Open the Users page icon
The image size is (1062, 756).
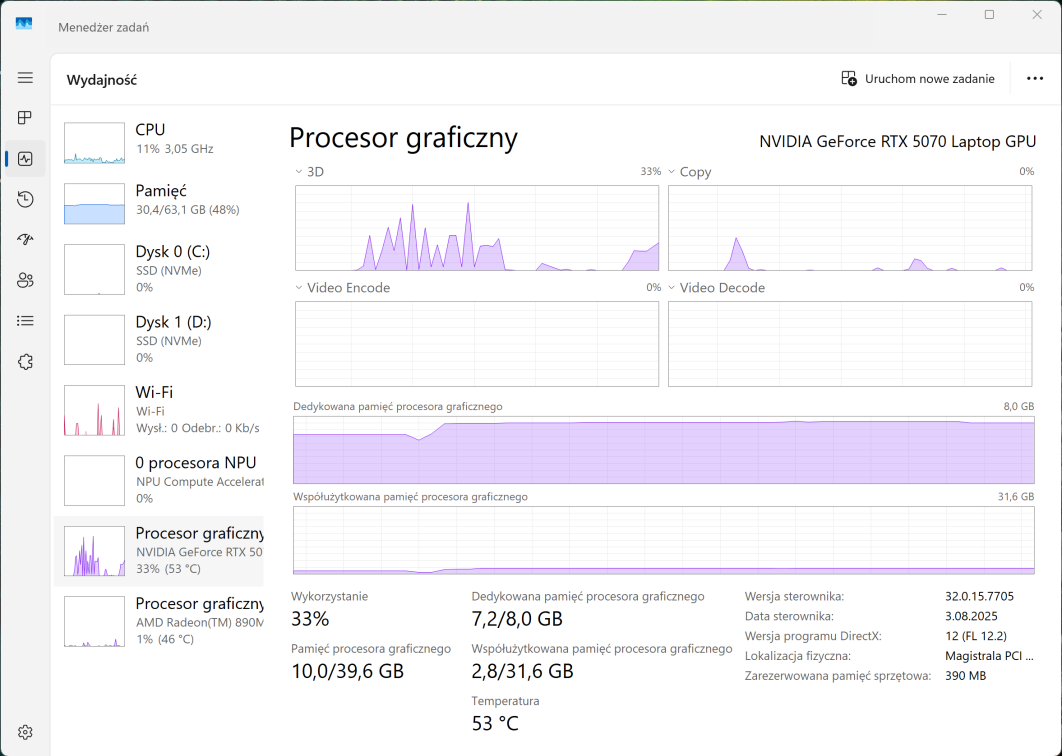click(x=25, y=280)
